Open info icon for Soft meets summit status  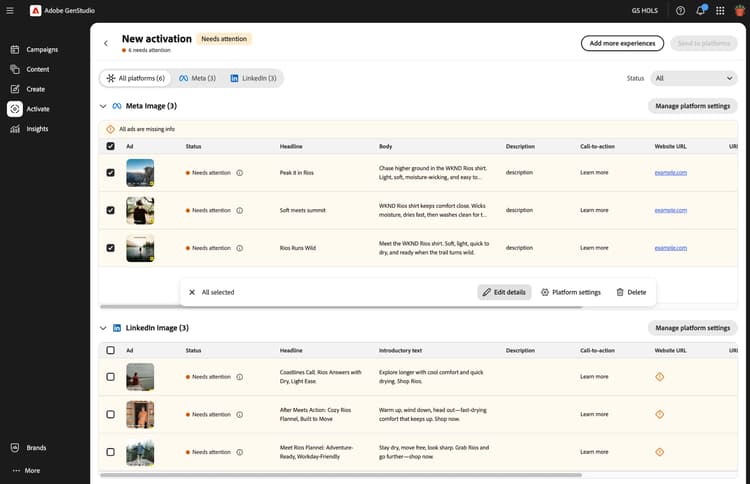pyautogui.click(x=240, y=210)
